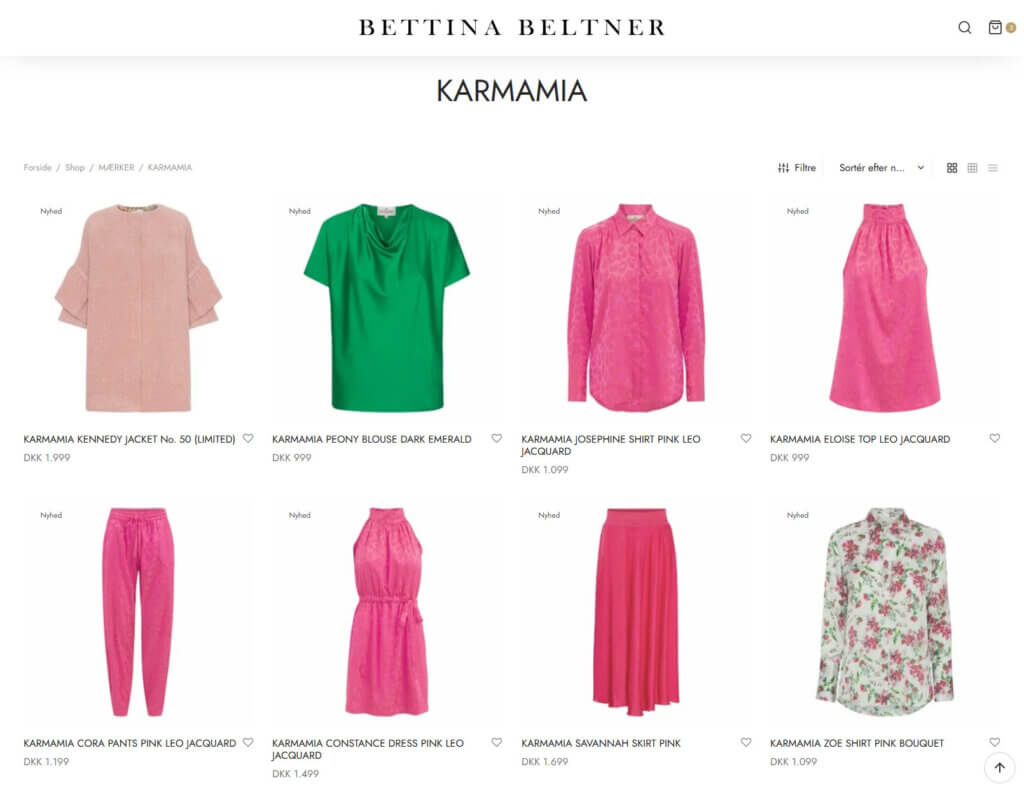The height and width of the screenshot is (790, 1024).
Task: Expand the Sortér efter sorting dropdown
Action: coord(882,168)
